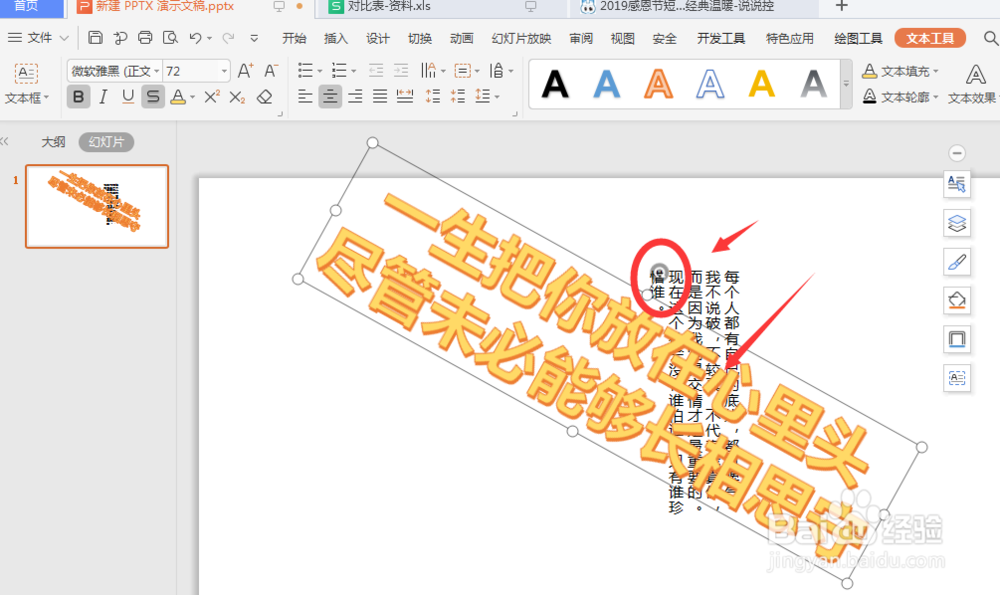Image resolution: width=1000 pixels, height=595 pixels.
Task: Expand the numbered list dropdown arrow
Action: (x=354, y=71)
